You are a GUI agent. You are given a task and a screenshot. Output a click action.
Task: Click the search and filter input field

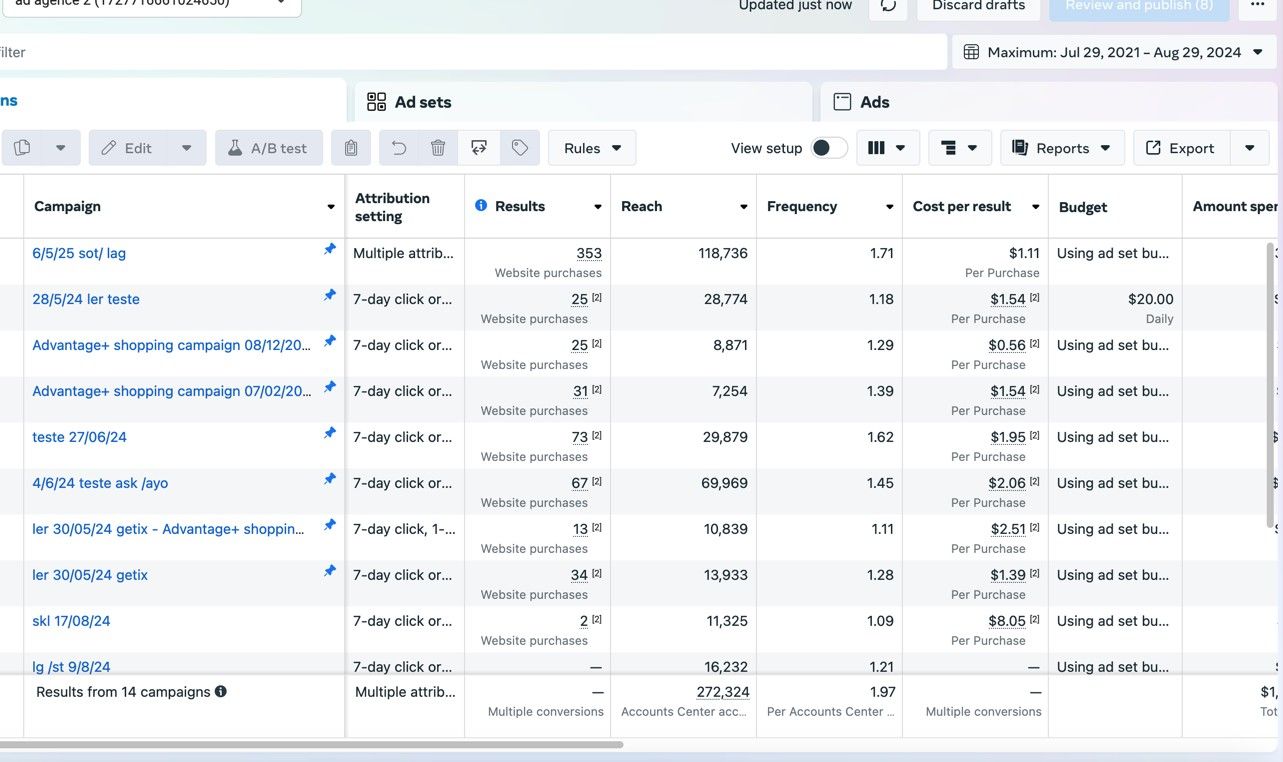coord(471,52)
